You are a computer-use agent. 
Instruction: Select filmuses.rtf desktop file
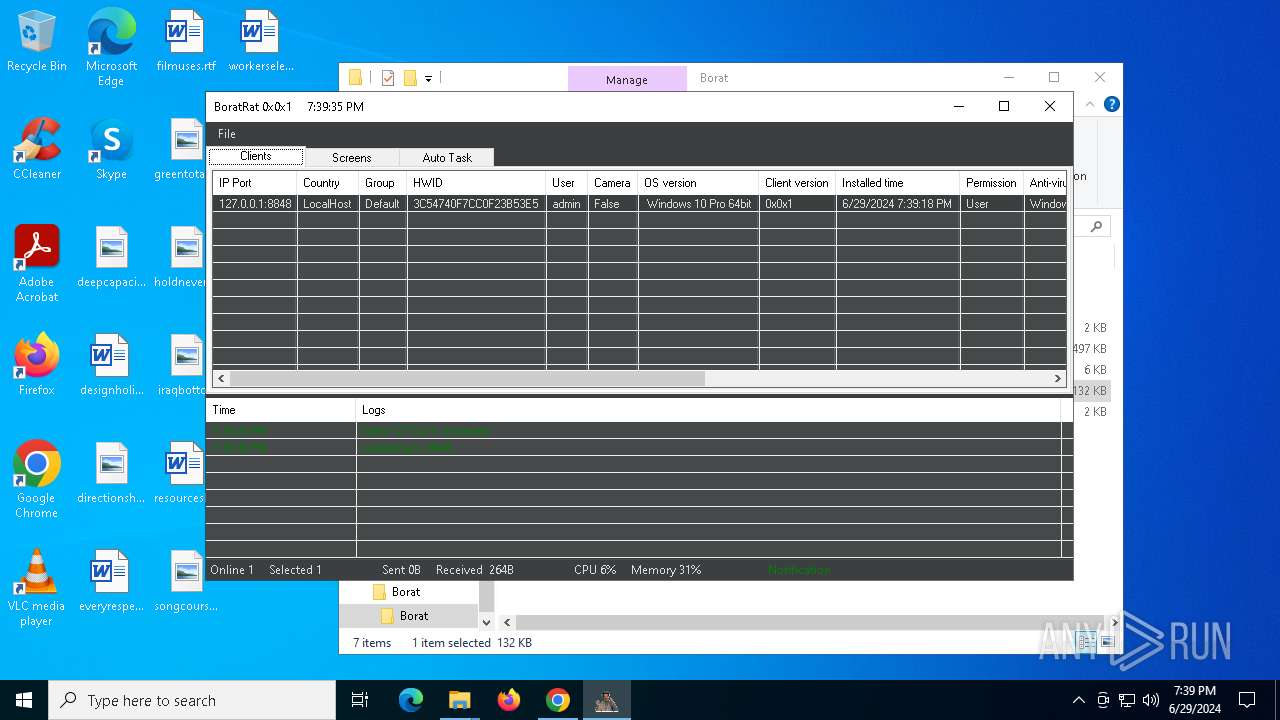pyautogui.click(x=186, y=42)
